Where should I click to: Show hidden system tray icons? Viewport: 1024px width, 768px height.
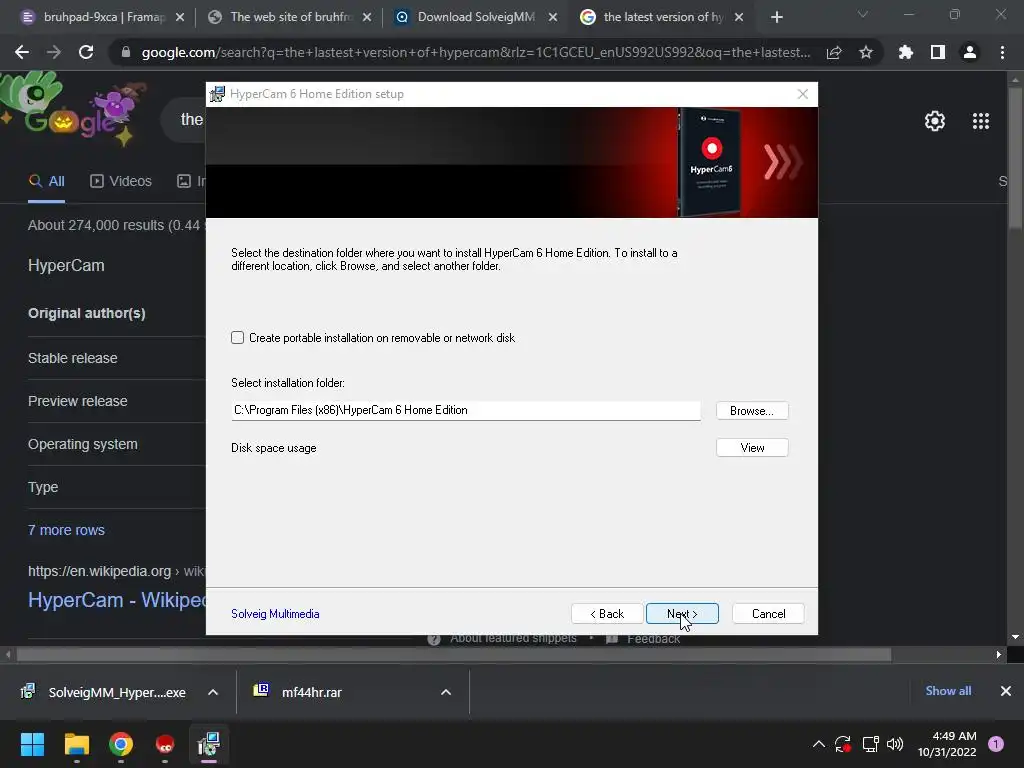pyautogui.click(x=818, y=744)
